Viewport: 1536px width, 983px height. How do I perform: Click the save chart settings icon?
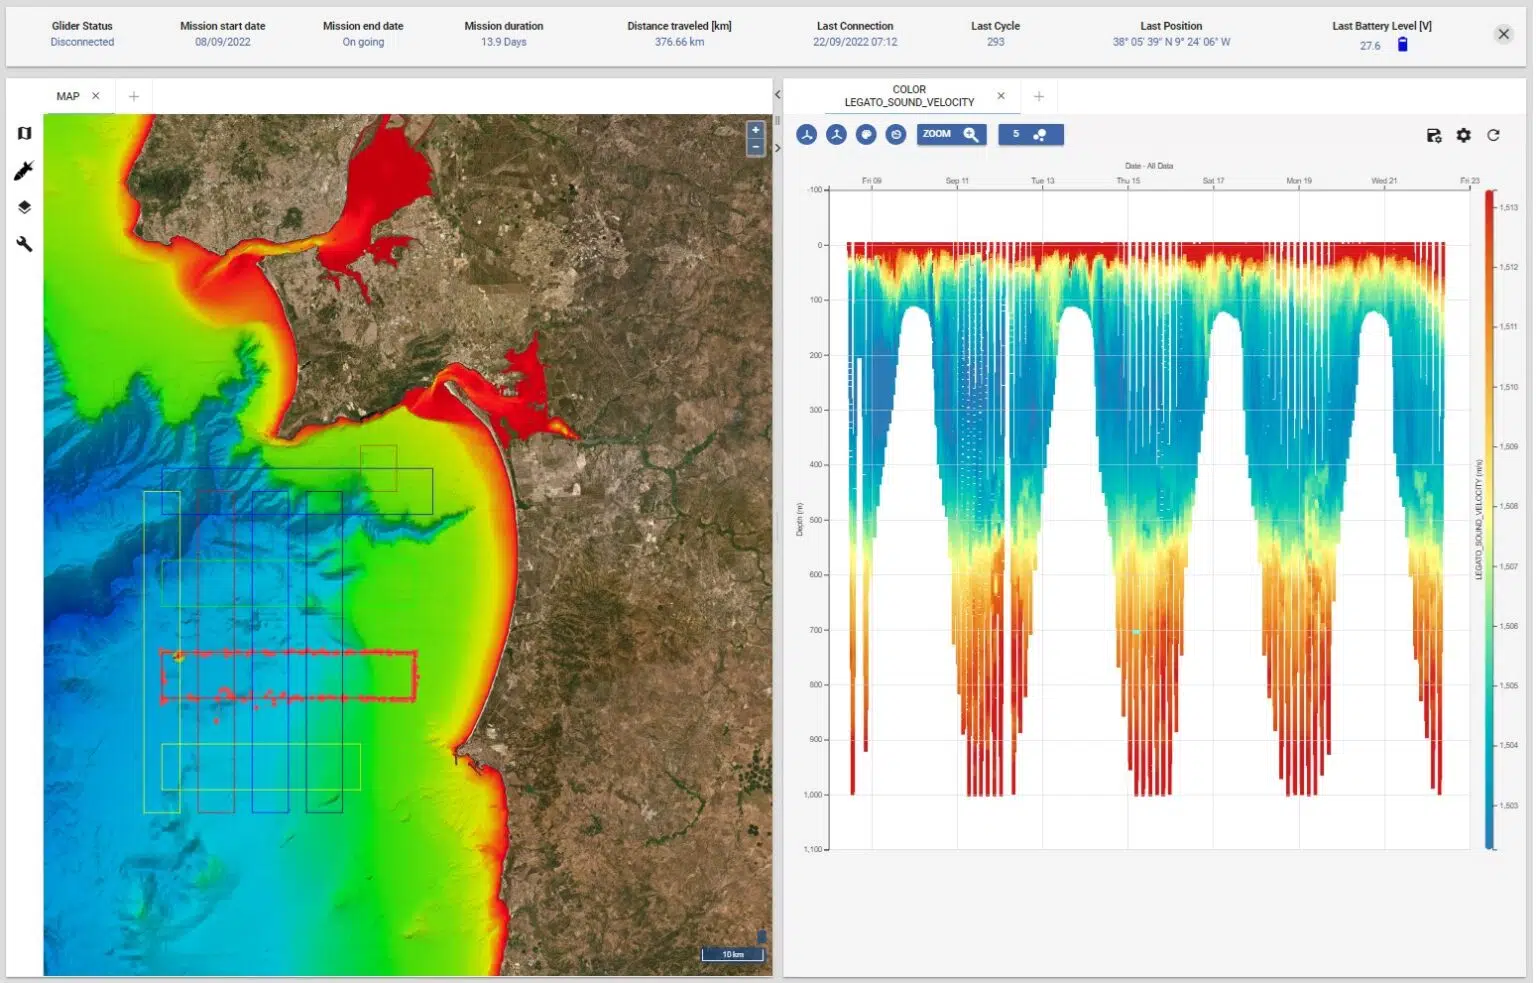click(x=1433, y=136)
